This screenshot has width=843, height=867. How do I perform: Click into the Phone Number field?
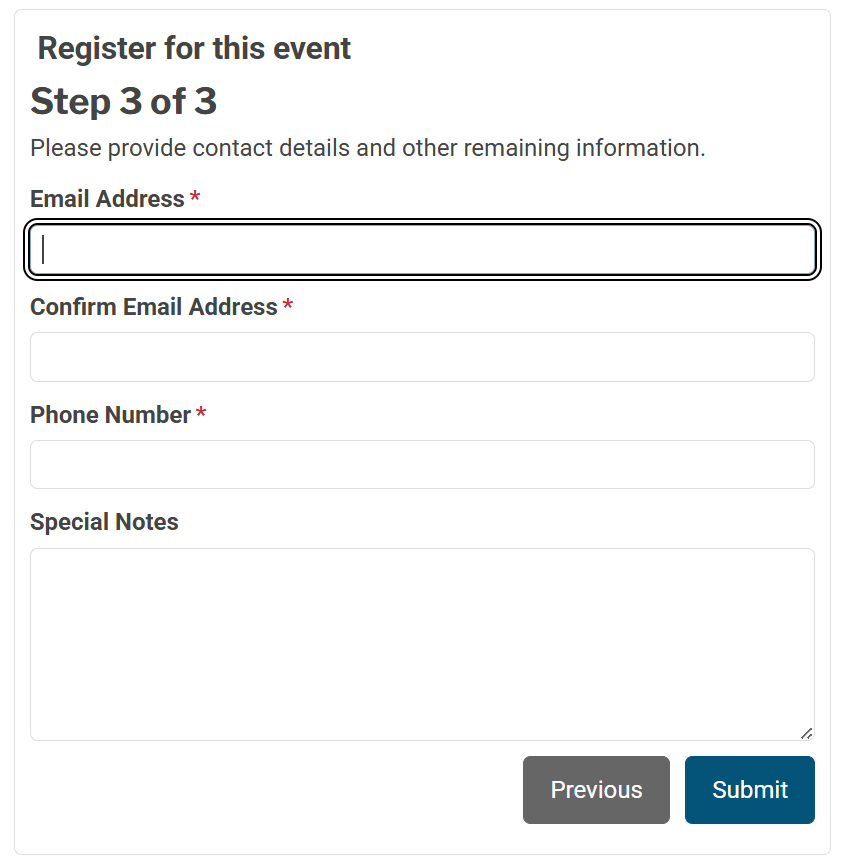click(x=422, y=465)
